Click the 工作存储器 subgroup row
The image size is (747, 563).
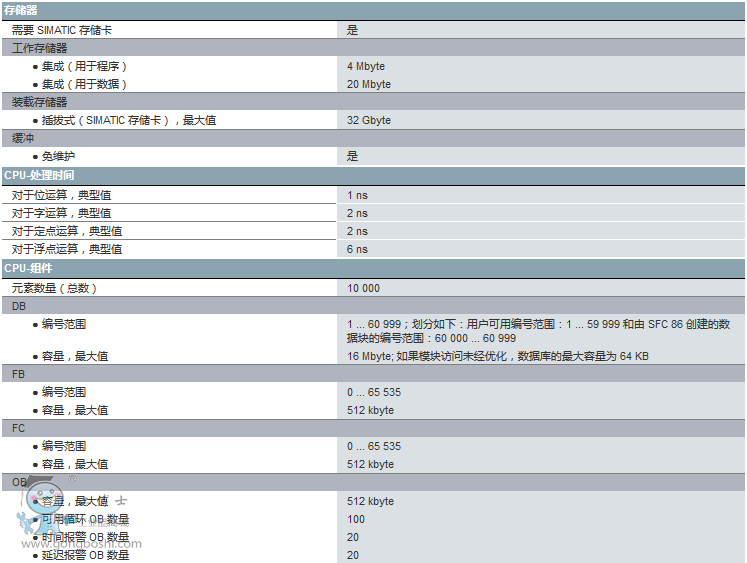[x=40, y=48]
